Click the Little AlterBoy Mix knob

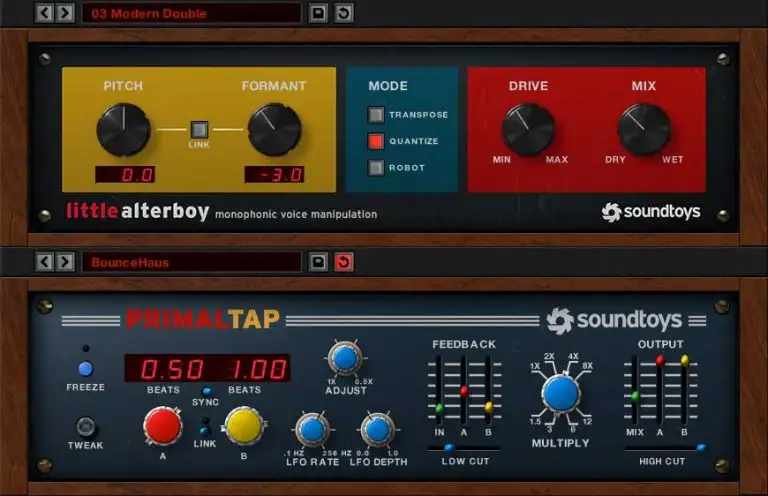point(644,129)
